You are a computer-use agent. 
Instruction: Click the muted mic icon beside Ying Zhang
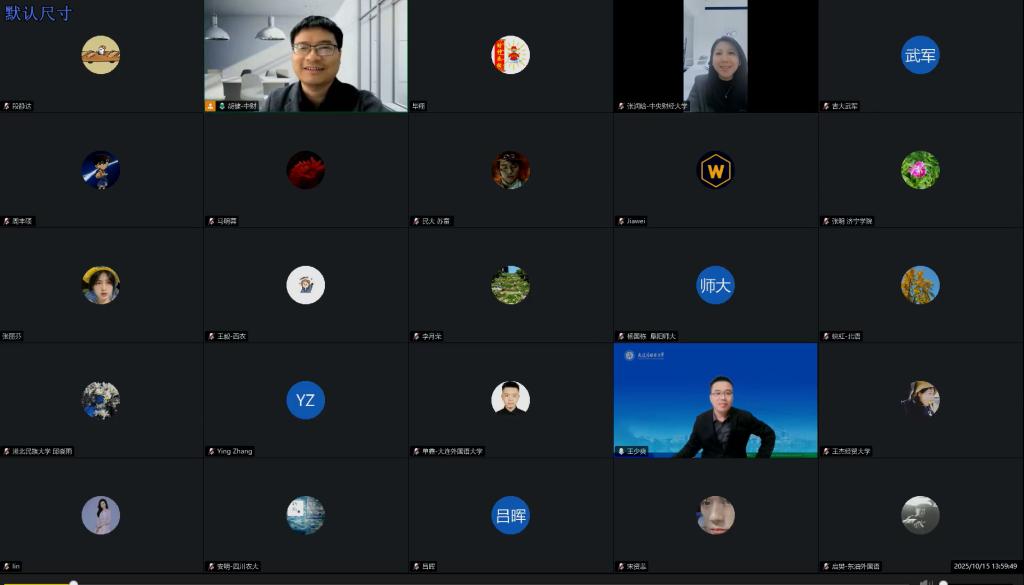[x=211, y=451]
